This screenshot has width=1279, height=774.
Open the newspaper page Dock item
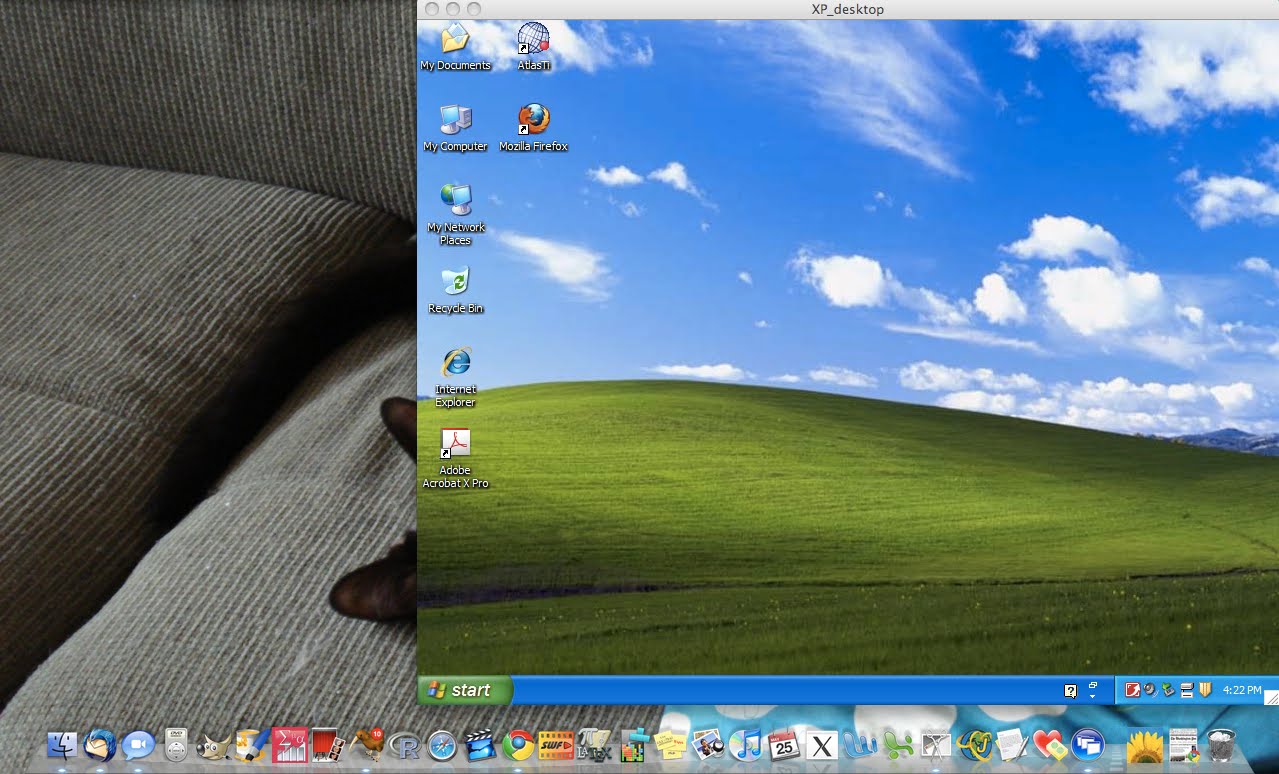[x=1184, y=745]
